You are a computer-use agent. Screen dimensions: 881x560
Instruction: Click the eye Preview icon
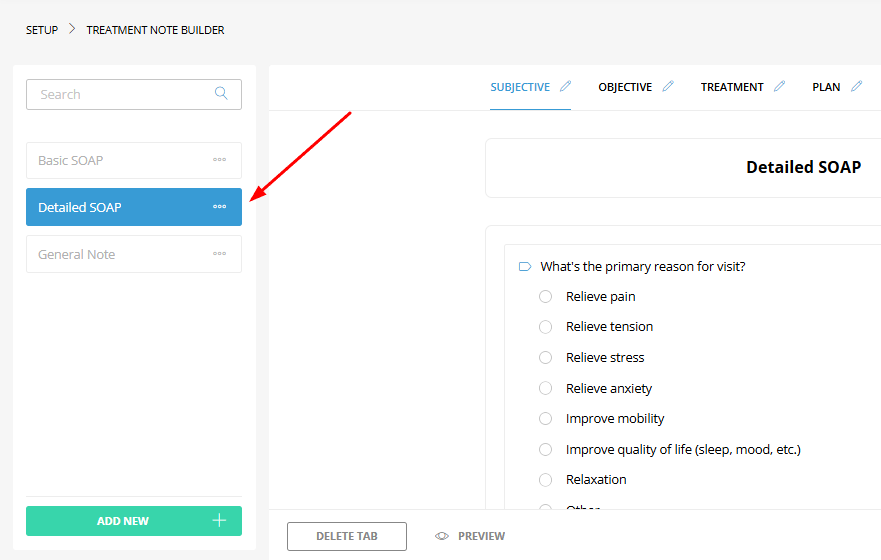[x=442, y=536]
